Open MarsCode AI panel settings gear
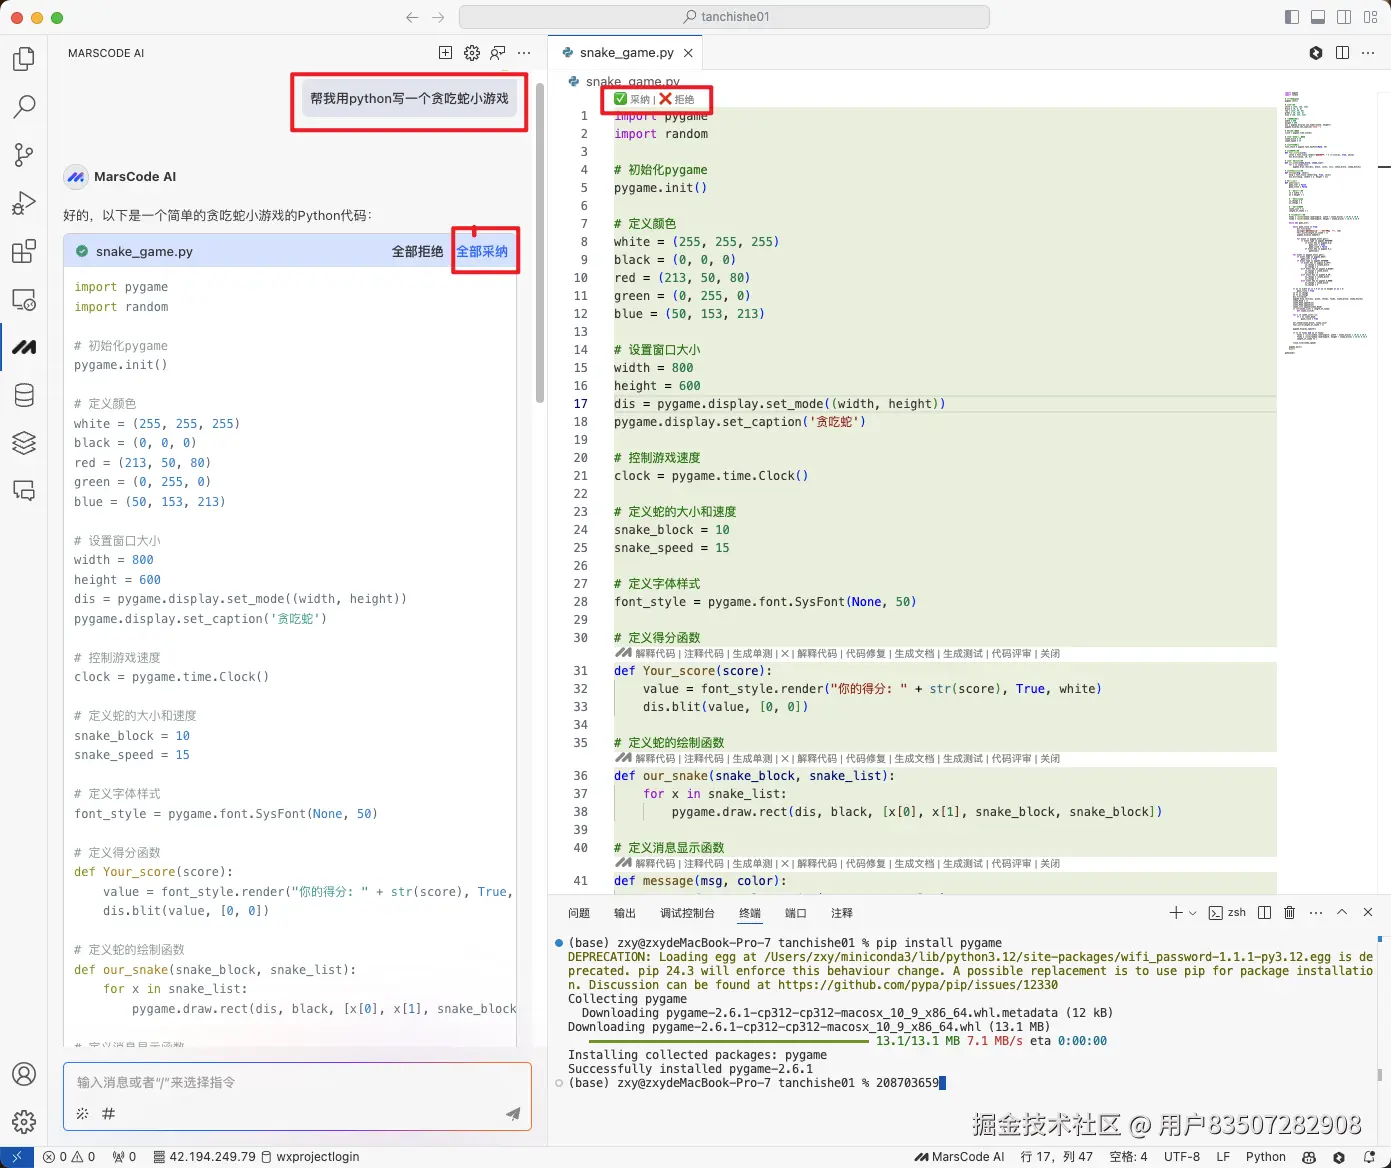1391x1168 pixels. [472, 53]
